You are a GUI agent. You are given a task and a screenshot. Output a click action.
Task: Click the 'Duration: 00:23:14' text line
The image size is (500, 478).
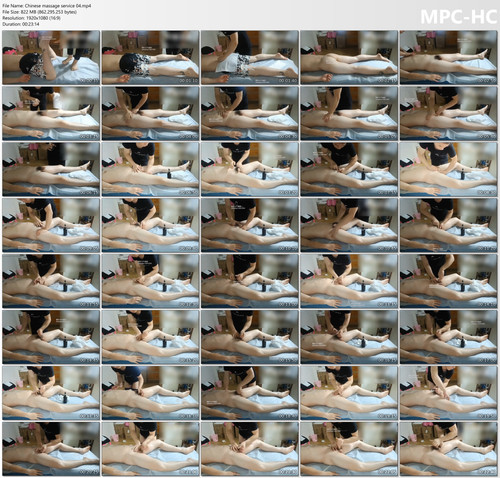(21, 24)
